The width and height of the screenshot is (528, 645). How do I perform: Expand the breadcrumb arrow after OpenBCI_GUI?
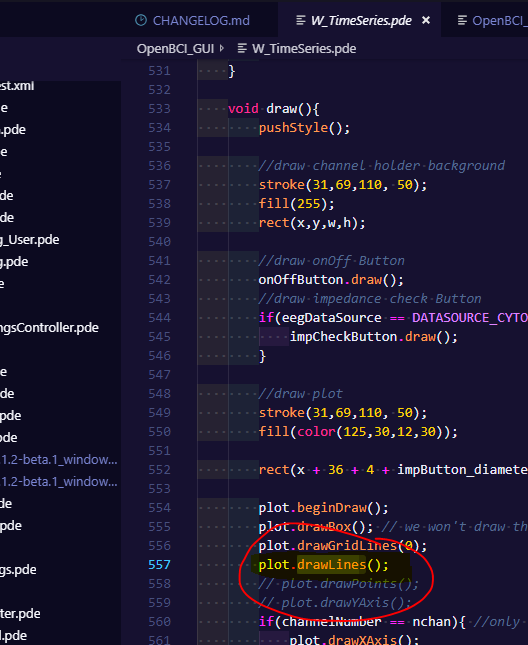point(222,49)
